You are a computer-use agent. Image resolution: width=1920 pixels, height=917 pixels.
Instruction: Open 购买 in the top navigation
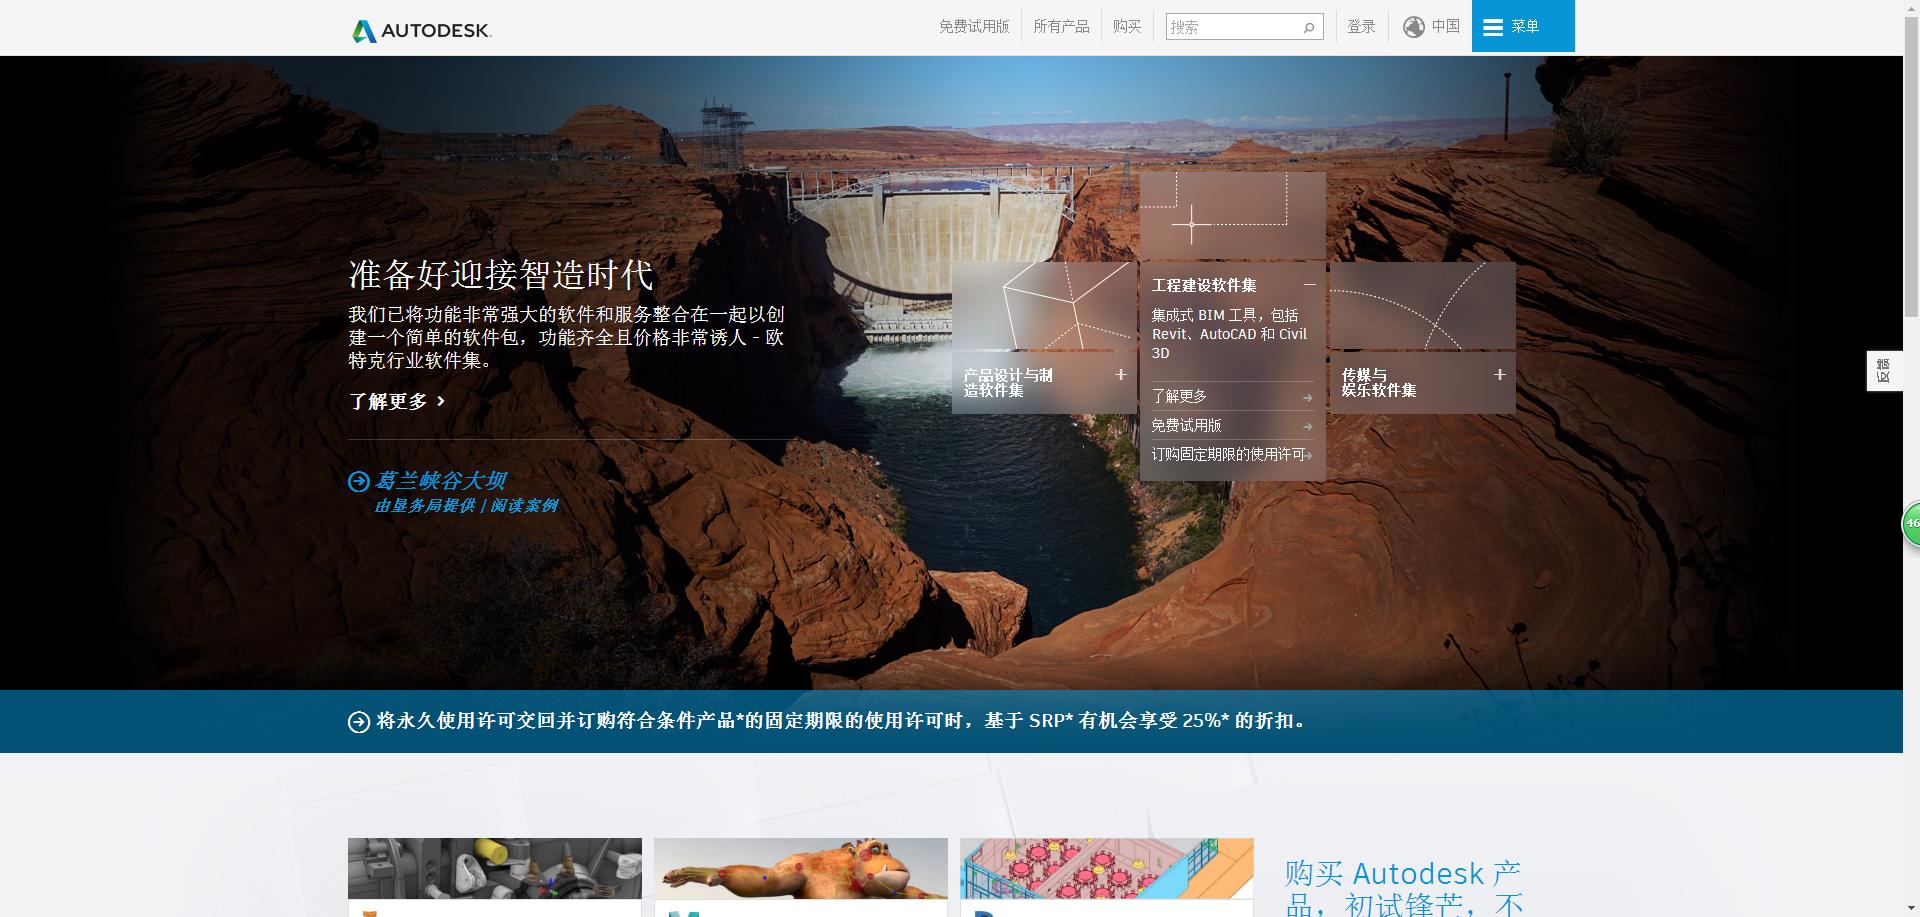[x=1128, y=27]
